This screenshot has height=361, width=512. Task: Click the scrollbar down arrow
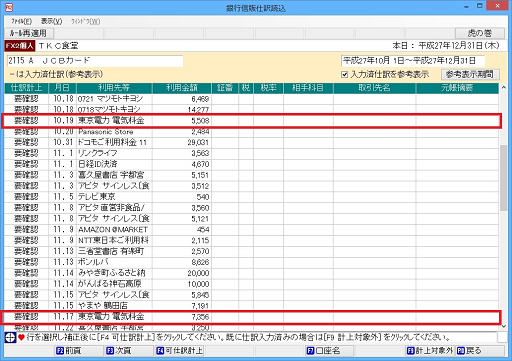pos(503,326)
